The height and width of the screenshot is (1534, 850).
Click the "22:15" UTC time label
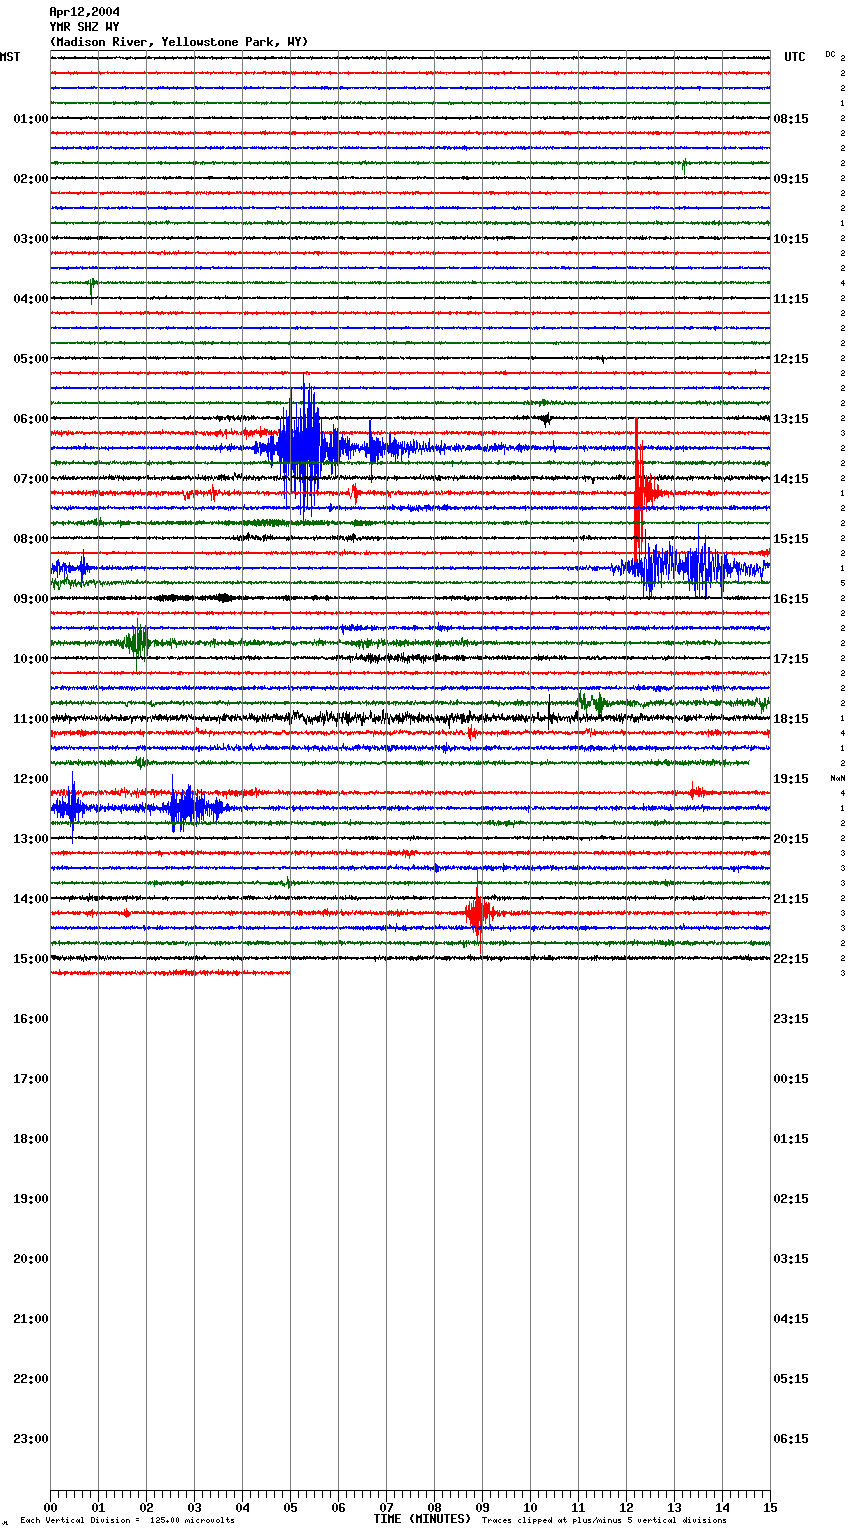point(791,959)
